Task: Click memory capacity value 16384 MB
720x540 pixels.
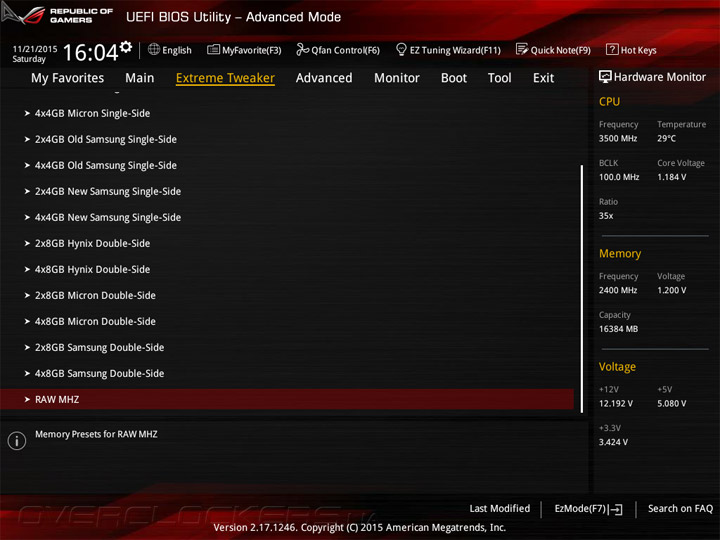Action: 618,329
